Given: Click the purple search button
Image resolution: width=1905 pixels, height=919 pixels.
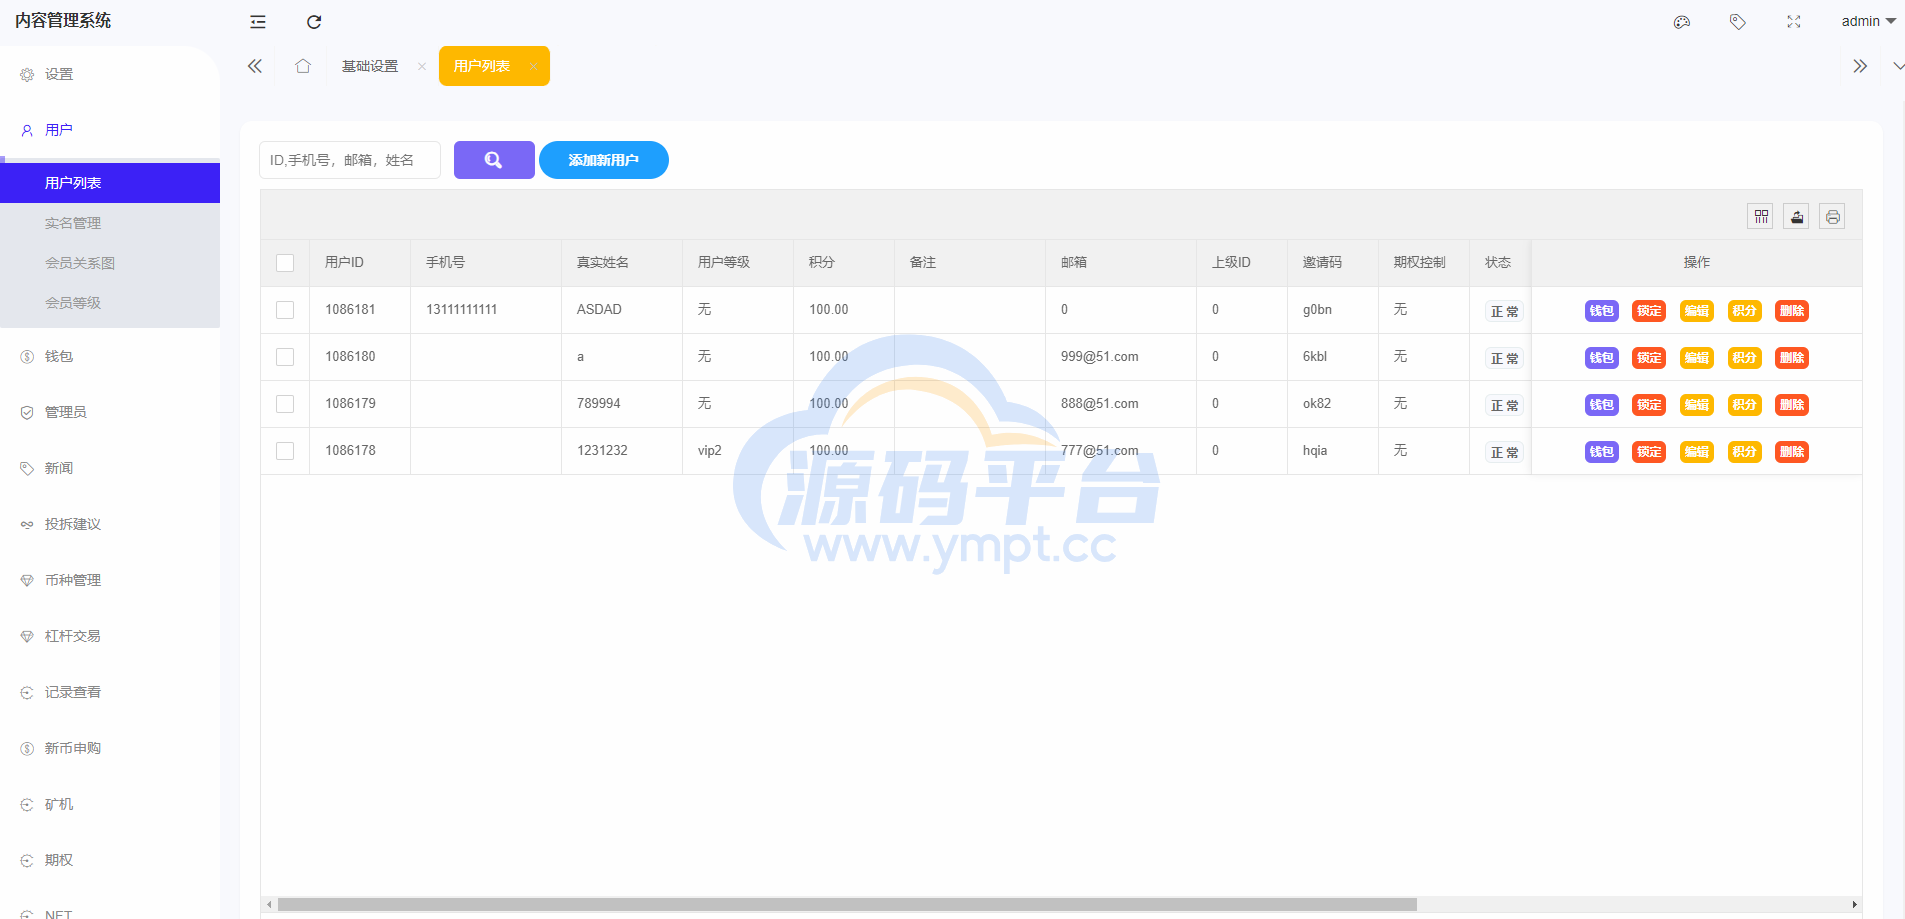Looking at the screenshot, I should tap(494, 160).
